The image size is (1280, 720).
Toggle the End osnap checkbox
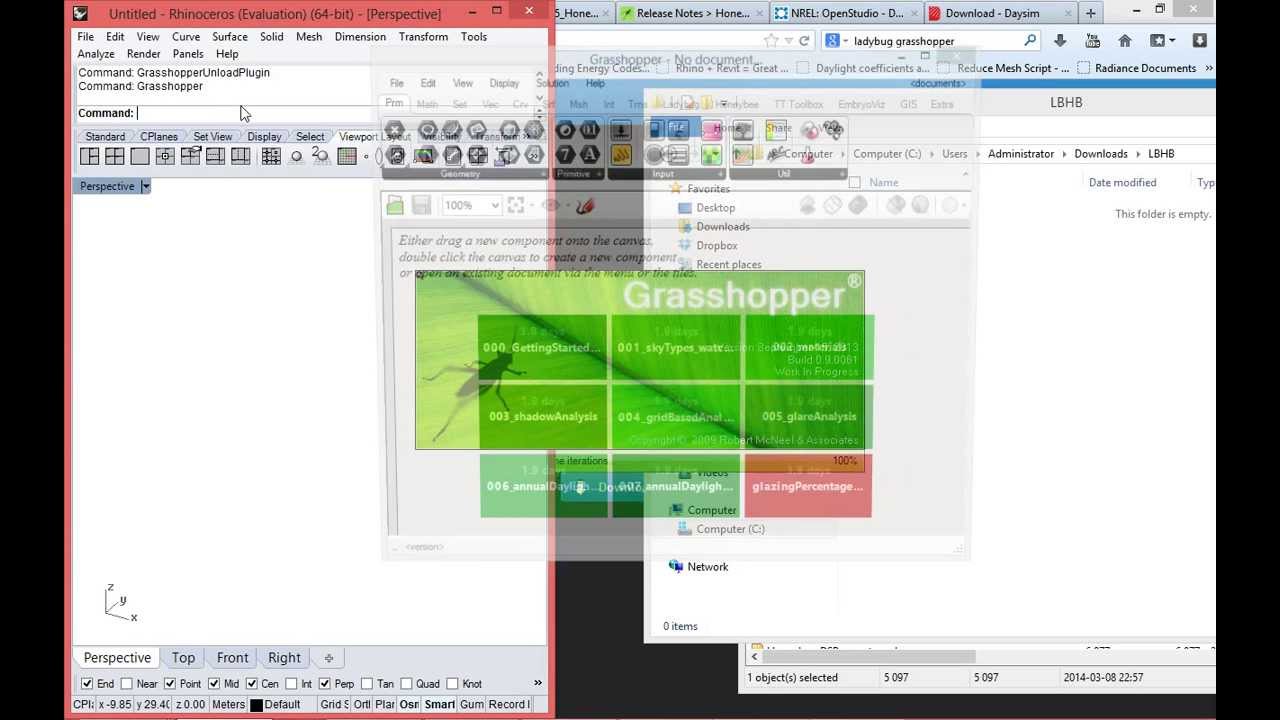point(87,684)
